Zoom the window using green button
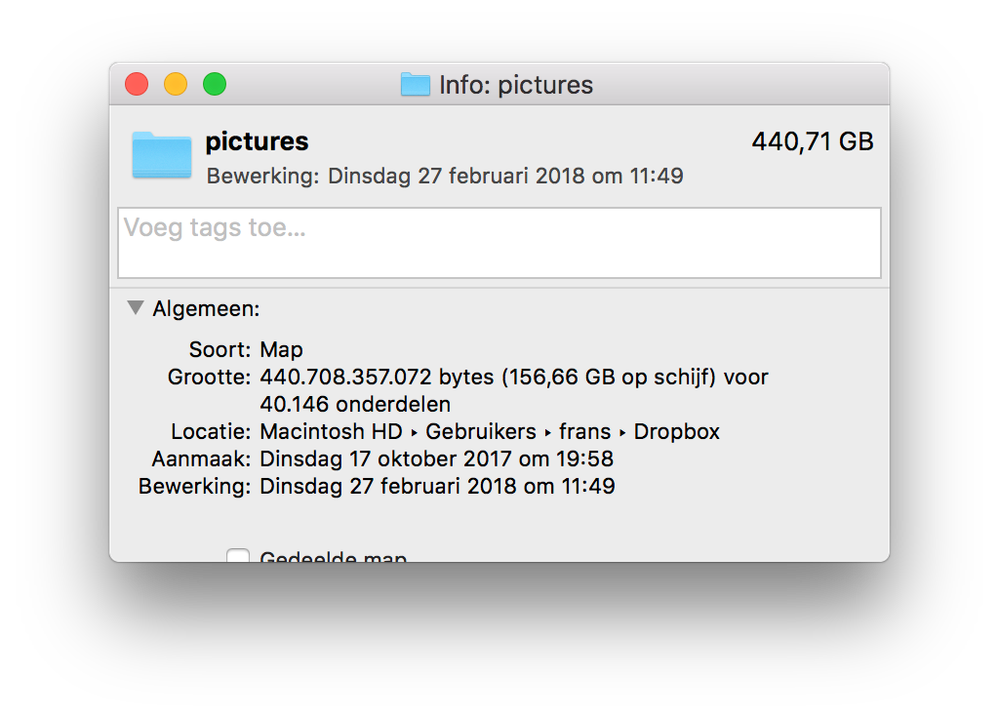 coord(214,85)
